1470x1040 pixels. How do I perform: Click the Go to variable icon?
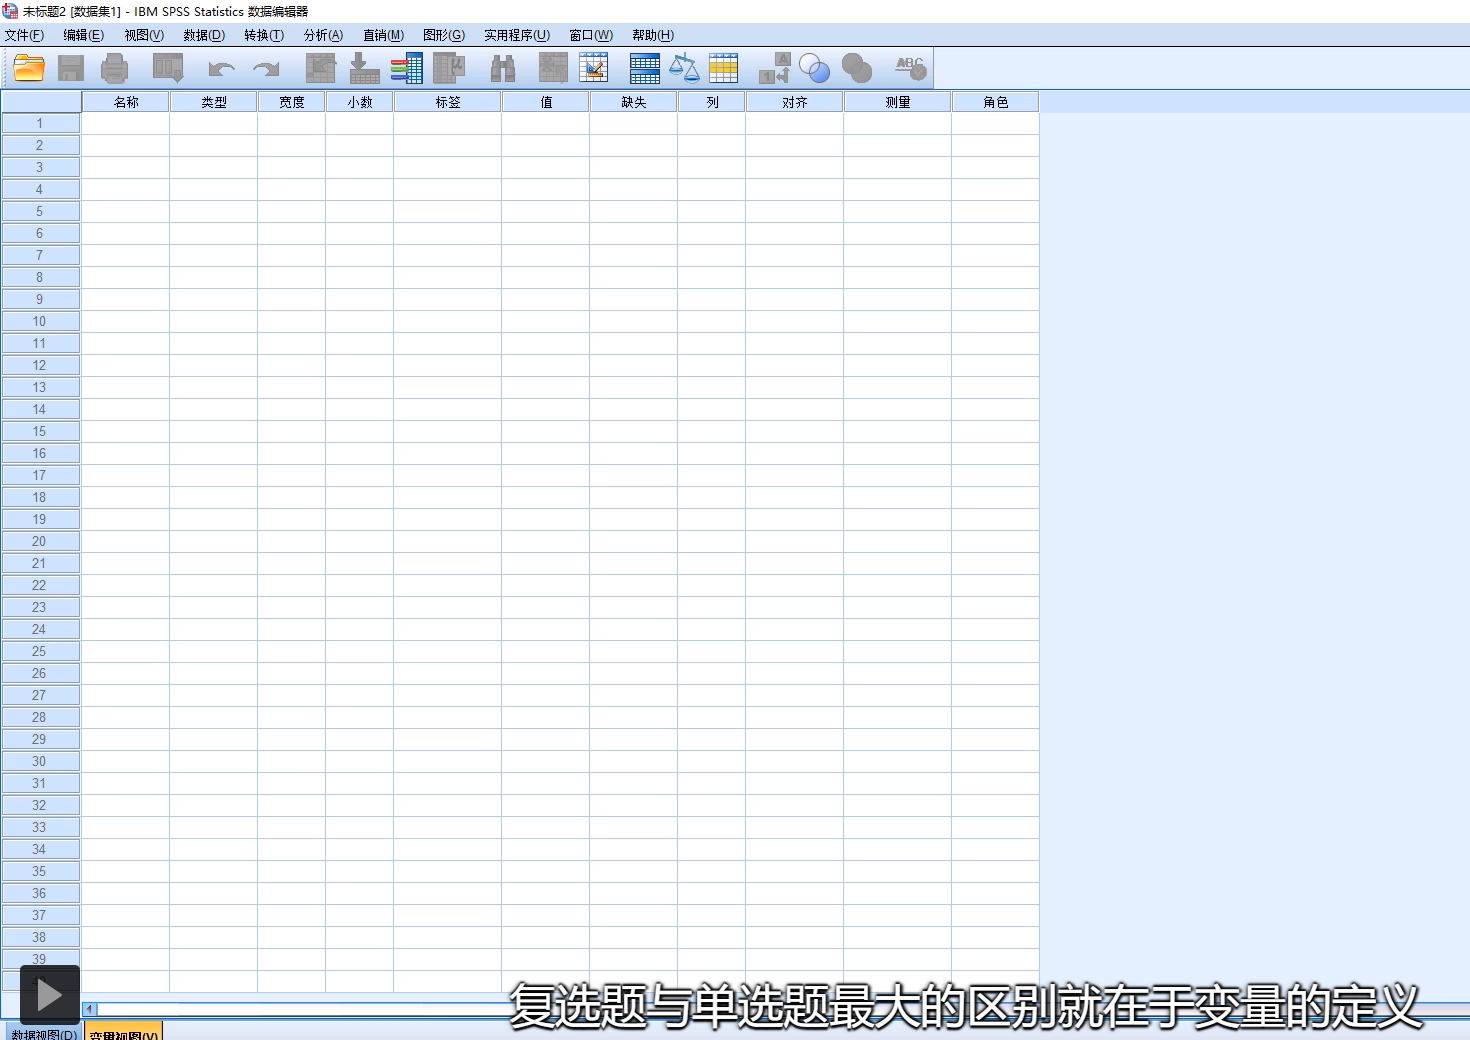click(364, 68)
